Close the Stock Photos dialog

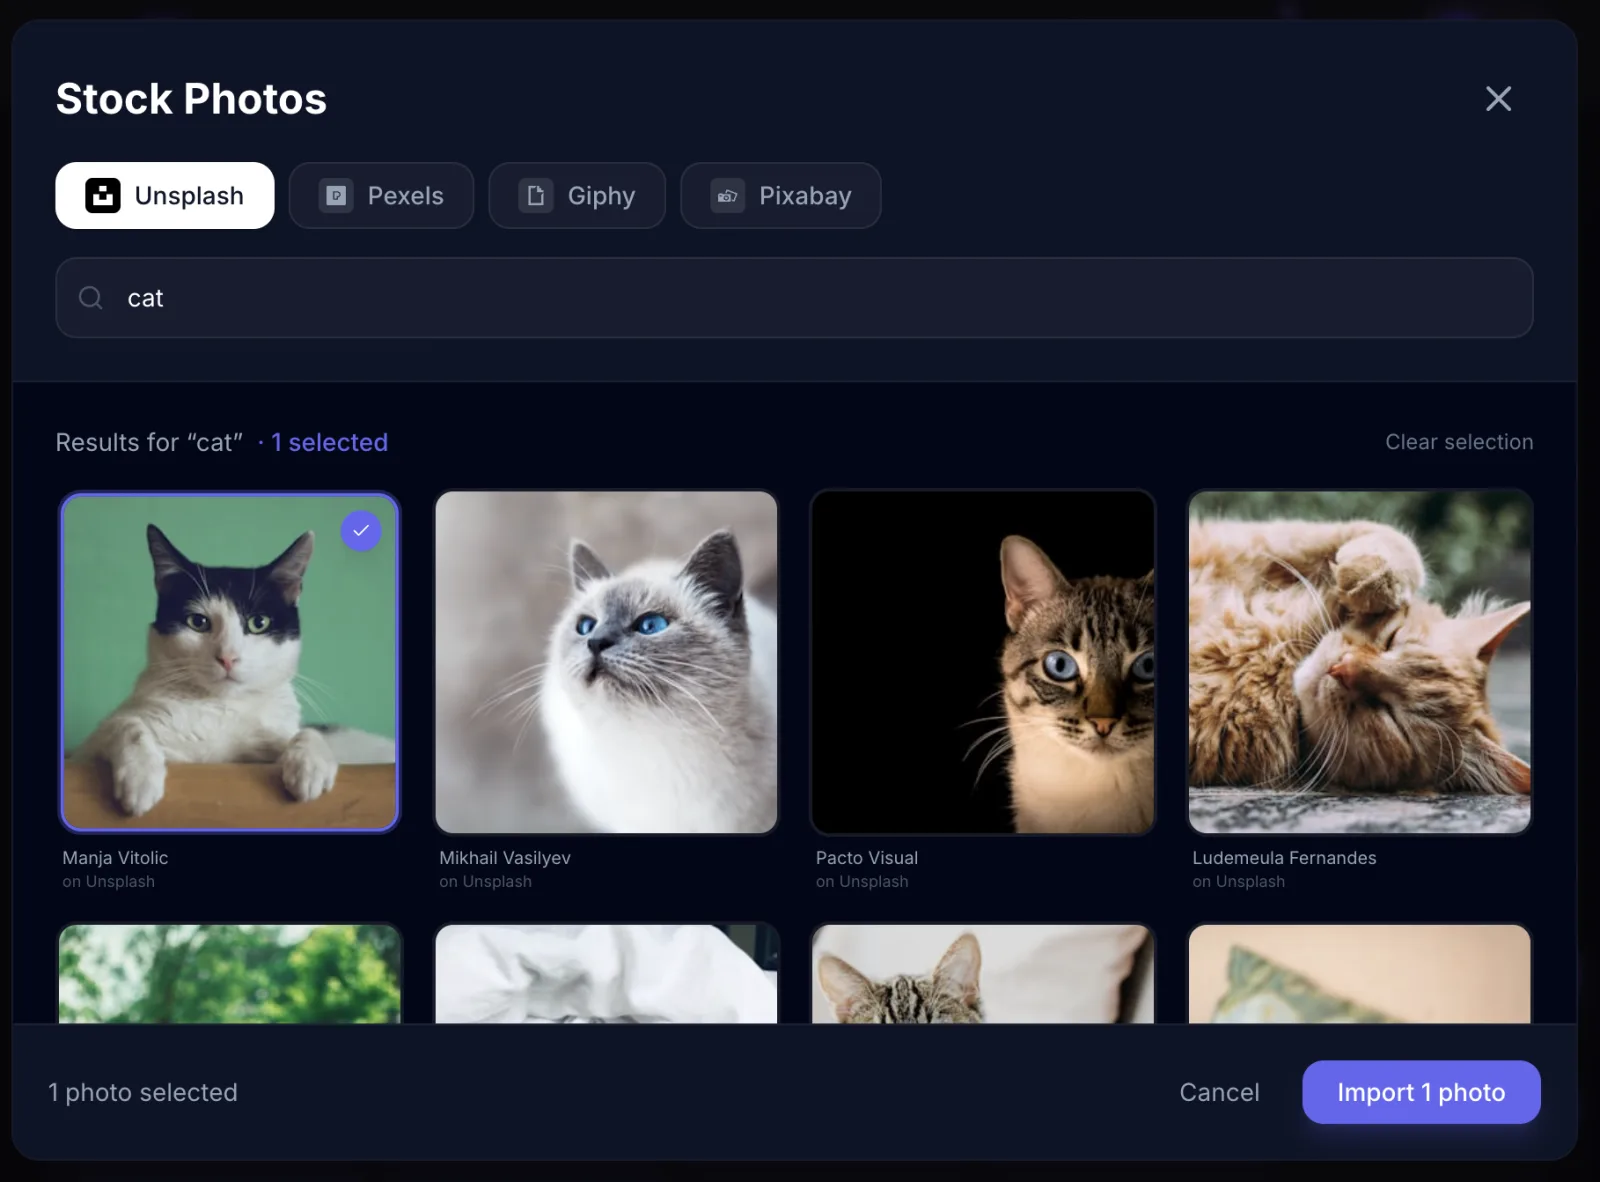pos(1498,99)
